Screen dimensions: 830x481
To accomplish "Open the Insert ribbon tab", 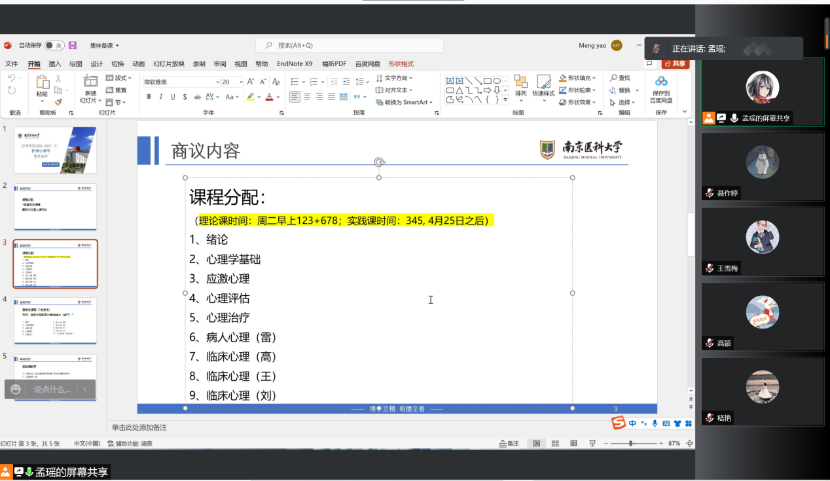I will (x=55, y=63).
